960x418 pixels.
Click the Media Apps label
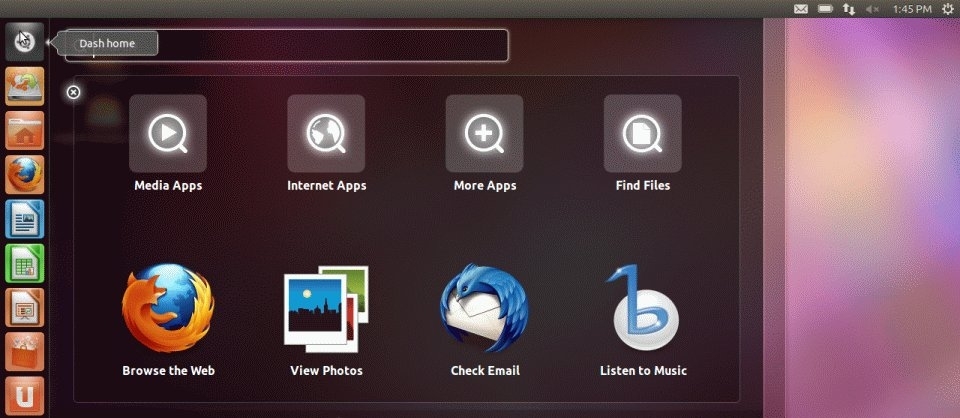click(x=168, y=185)
